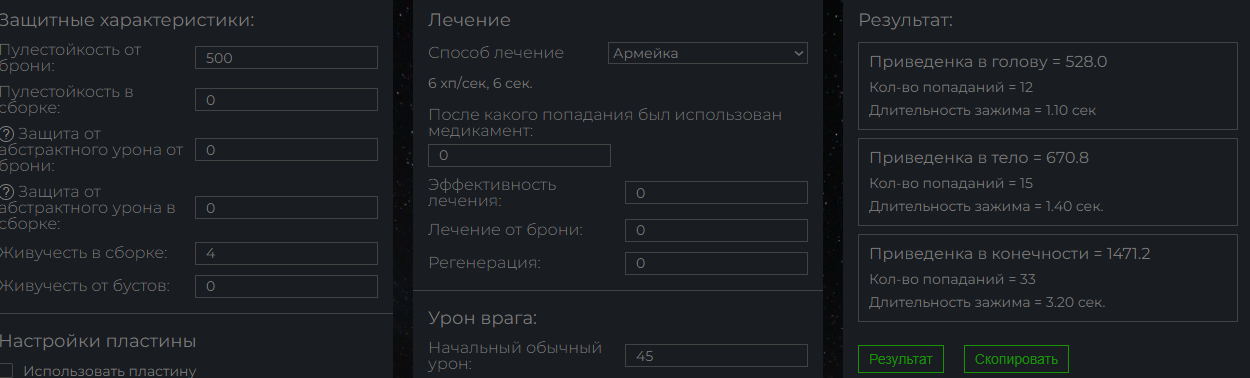Image resolution: width=1250 pixels, height=378 pixels.
Task: Click help icon beside Защита от абстрактного урона в сборке
Action: [8, 191]
